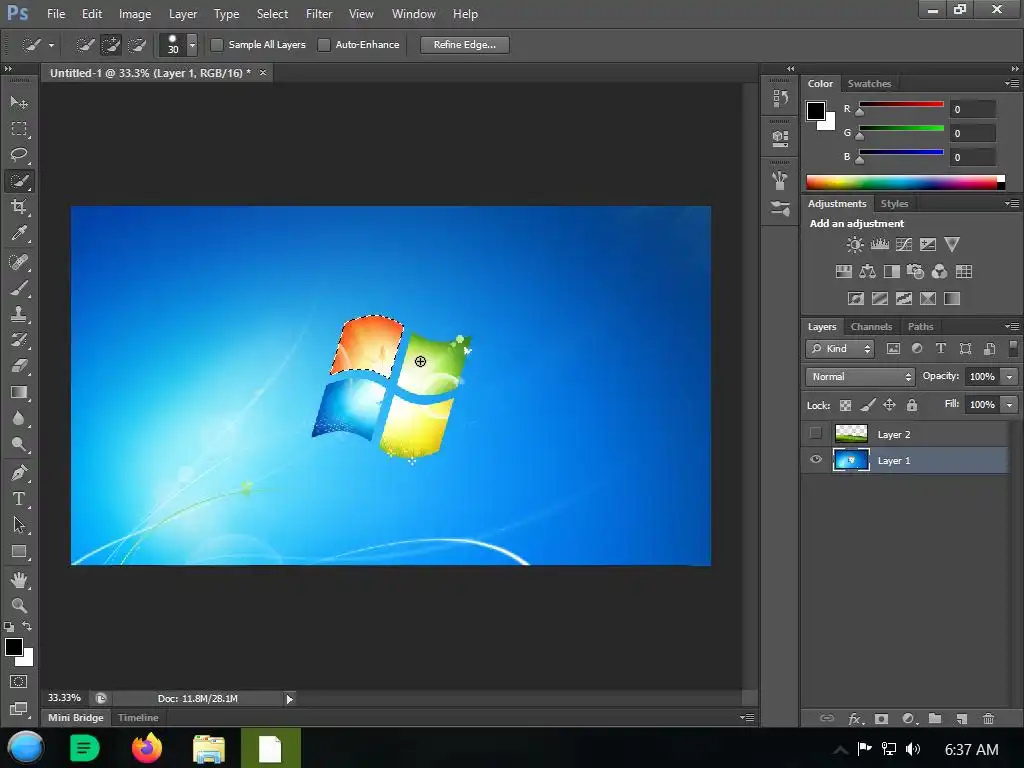This screenshot has width=1024, height=768.
Task: Enable Sample All Layers checkbox
Action: [x=217, y=44]
